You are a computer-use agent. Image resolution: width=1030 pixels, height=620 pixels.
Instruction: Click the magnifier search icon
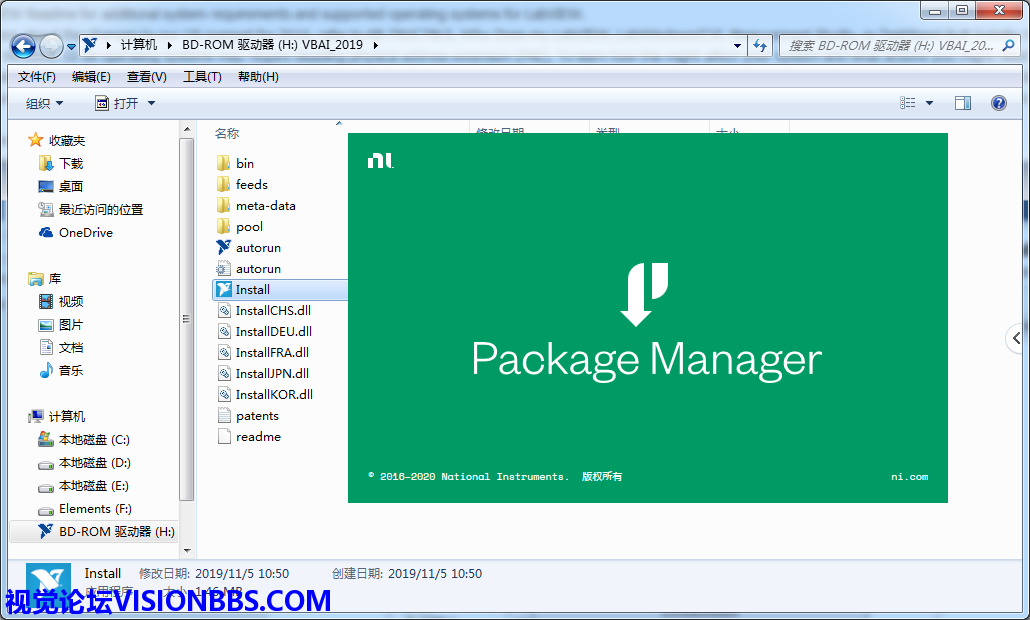[x=1008, y=45]
